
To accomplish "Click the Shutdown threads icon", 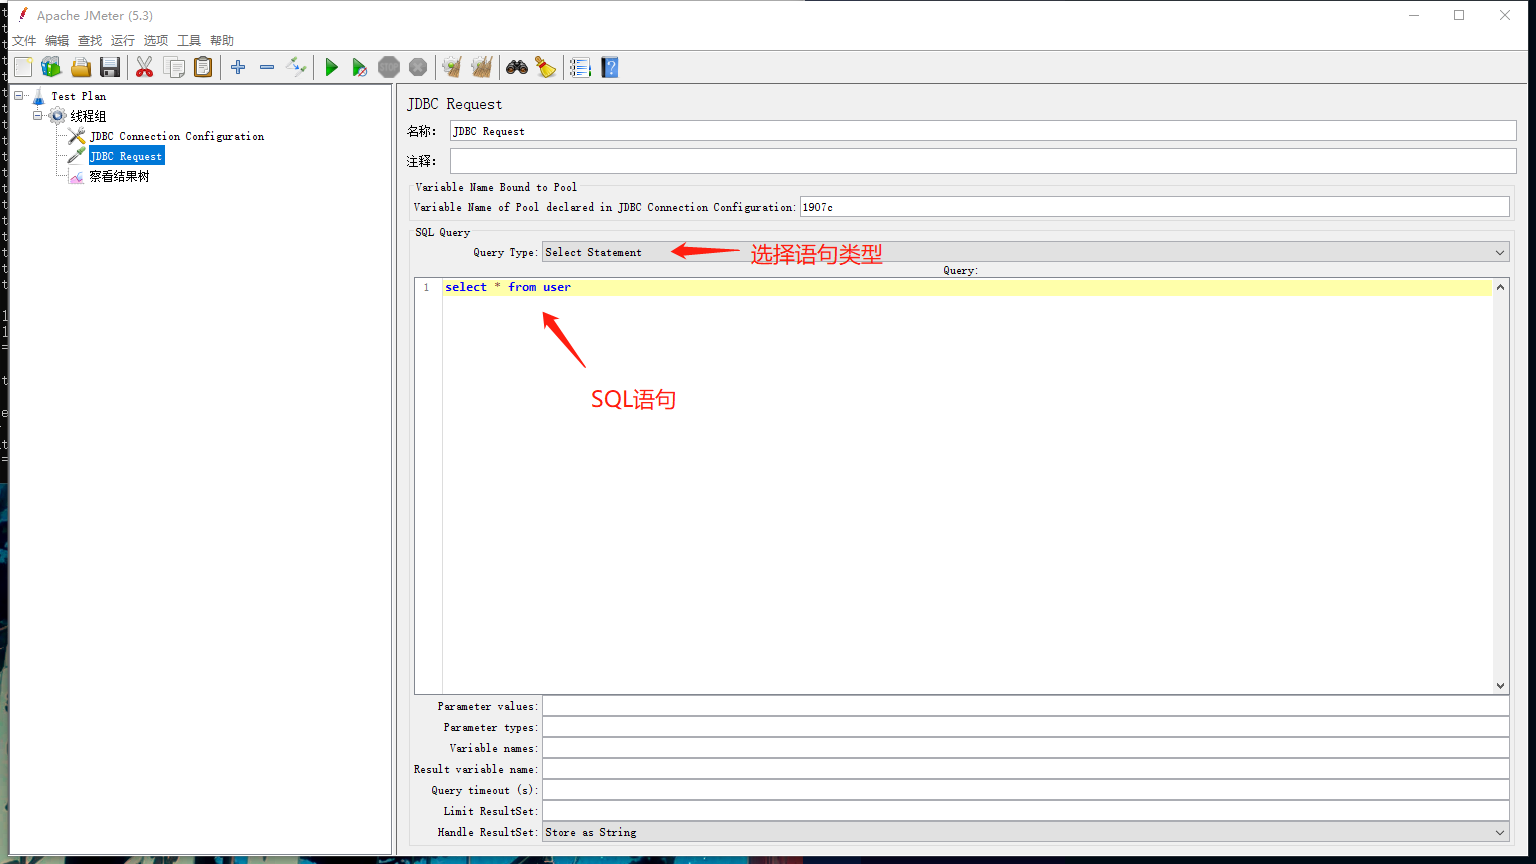I will pyautogui.click(x=418, y=67).
